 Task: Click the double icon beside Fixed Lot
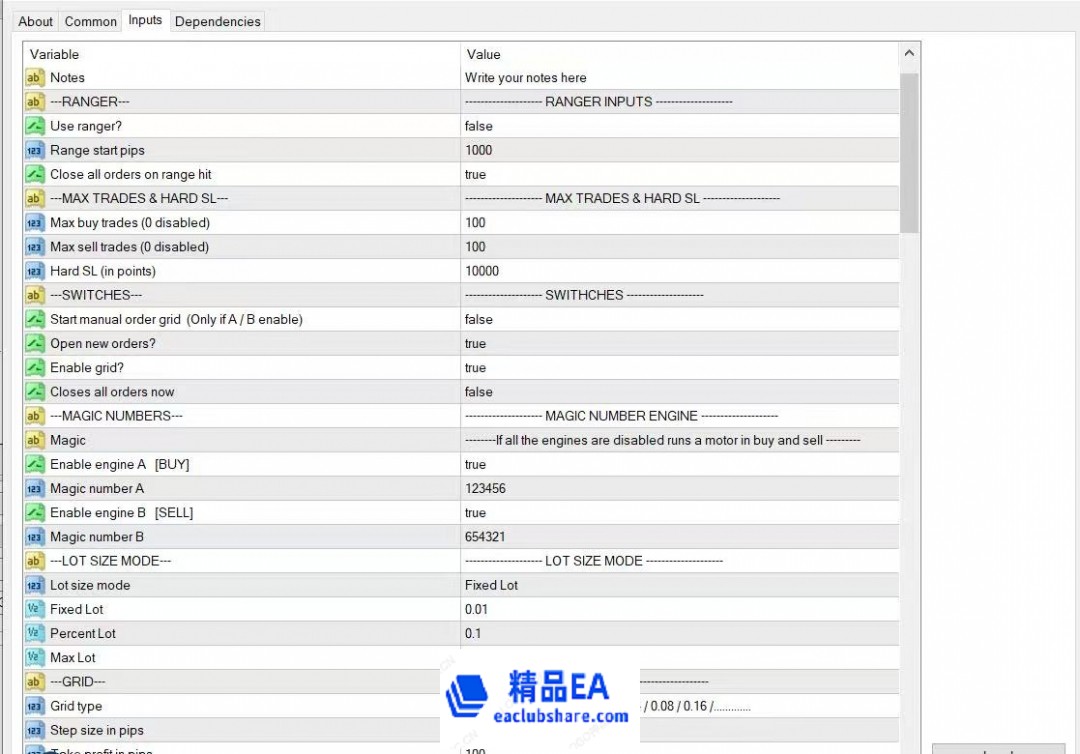[x=35, y=609]
